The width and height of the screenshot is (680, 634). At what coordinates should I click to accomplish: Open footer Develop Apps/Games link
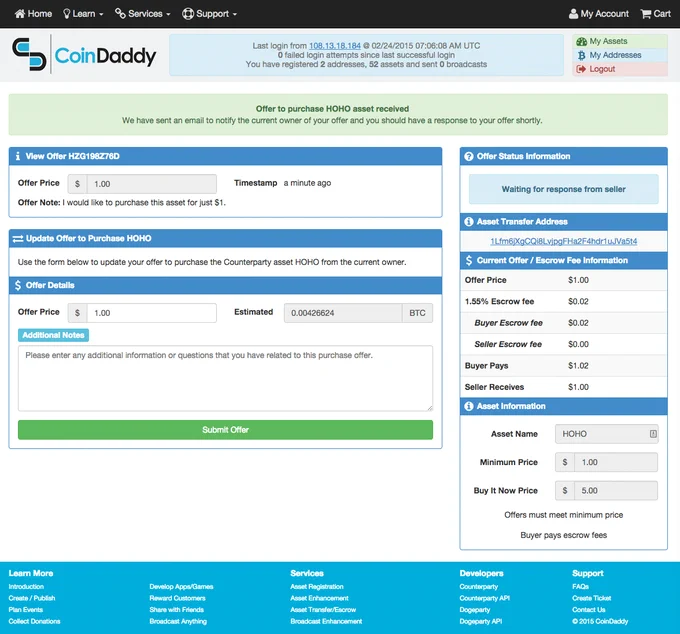[181, 587]
